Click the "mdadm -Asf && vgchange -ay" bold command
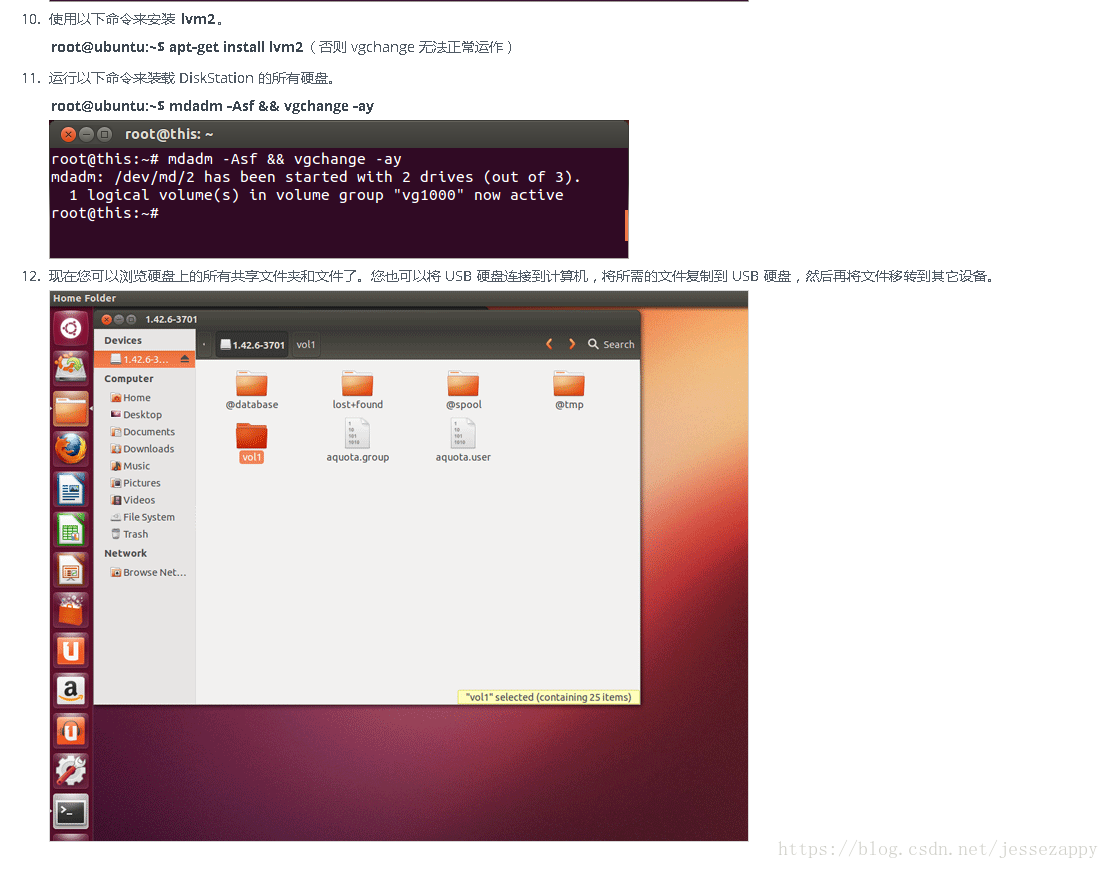The height and width of the screenshot is (869, 1109). point(271,106)
